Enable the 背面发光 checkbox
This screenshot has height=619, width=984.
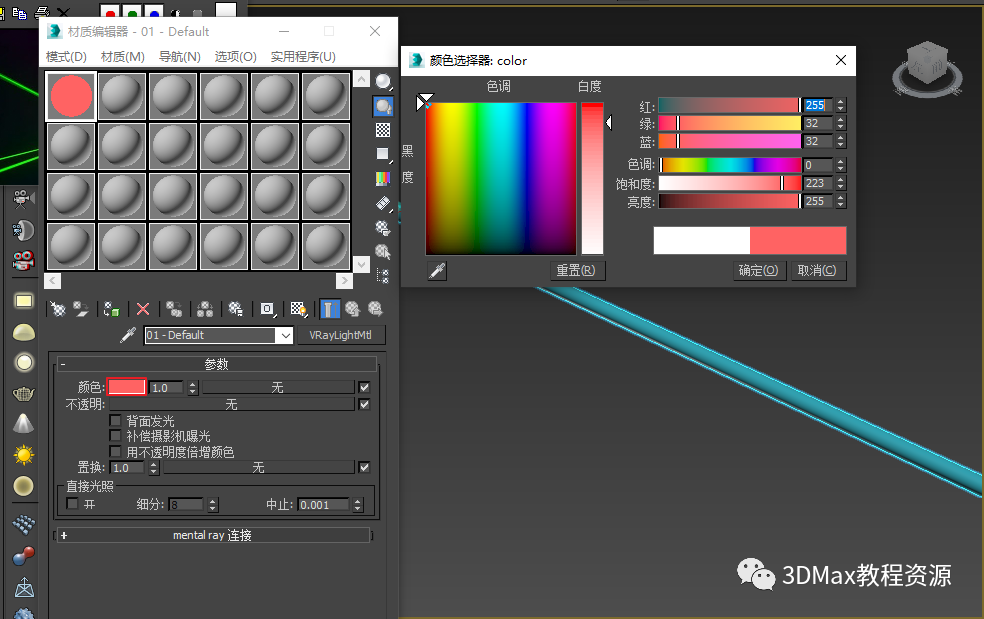(x=116, y=421)
